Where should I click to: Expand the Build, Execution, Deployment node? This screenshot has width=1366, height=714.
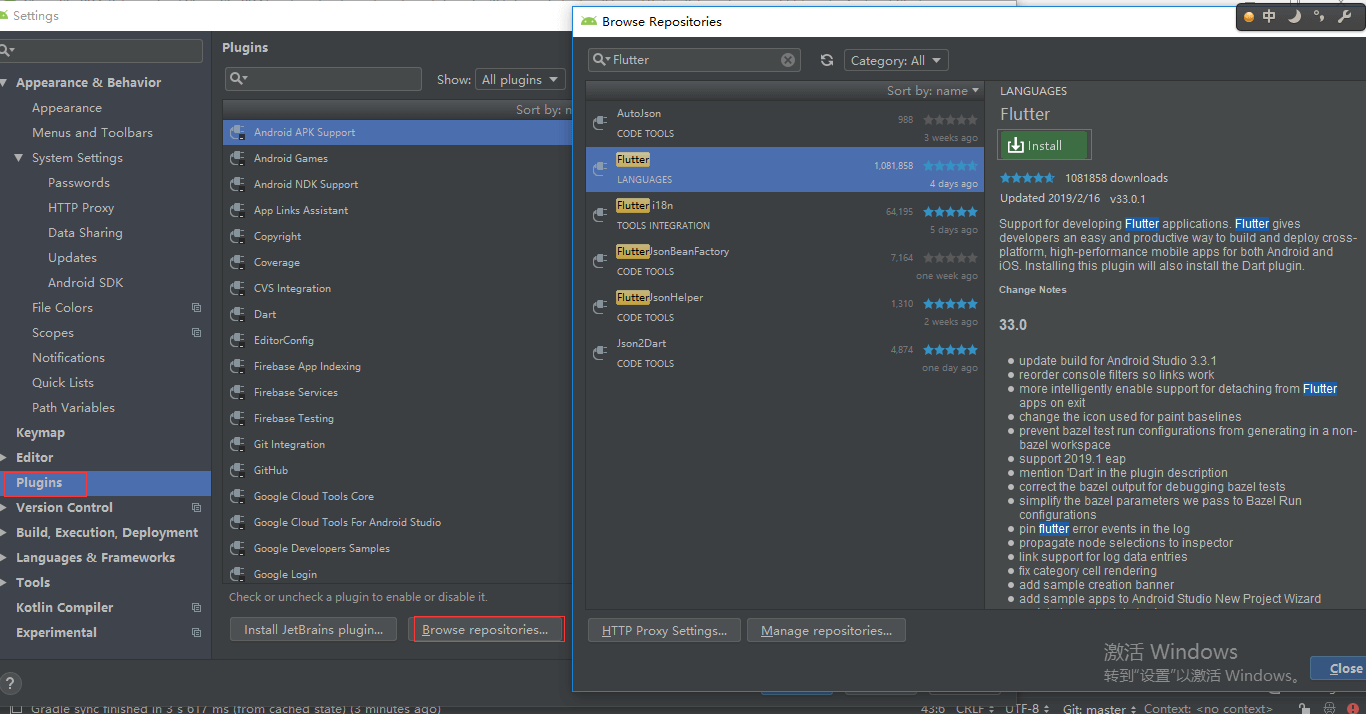click(x=4, y=533)
